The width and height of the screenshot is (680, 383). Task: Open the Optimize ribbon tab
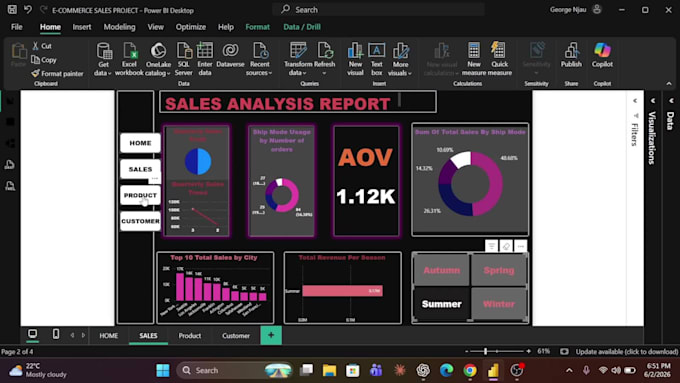(191, 27)
